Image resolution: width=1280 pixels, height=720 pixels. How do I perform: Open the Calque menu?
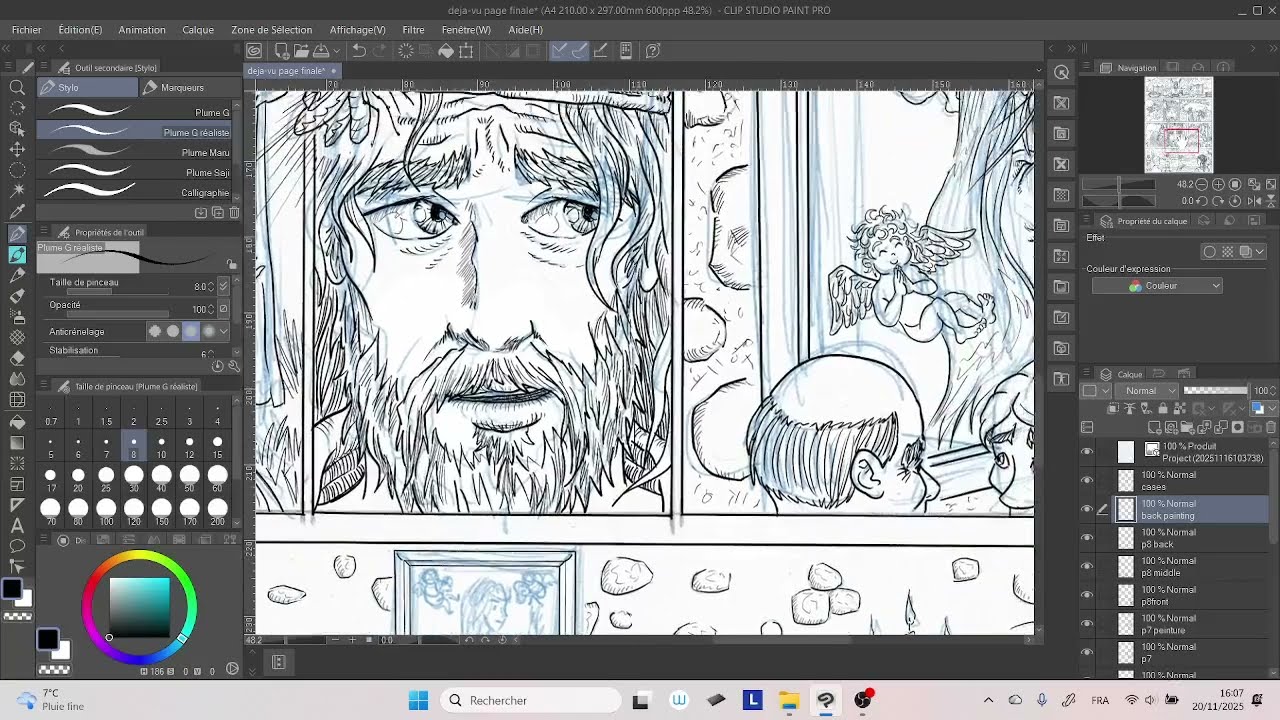(x=198, y=30)
